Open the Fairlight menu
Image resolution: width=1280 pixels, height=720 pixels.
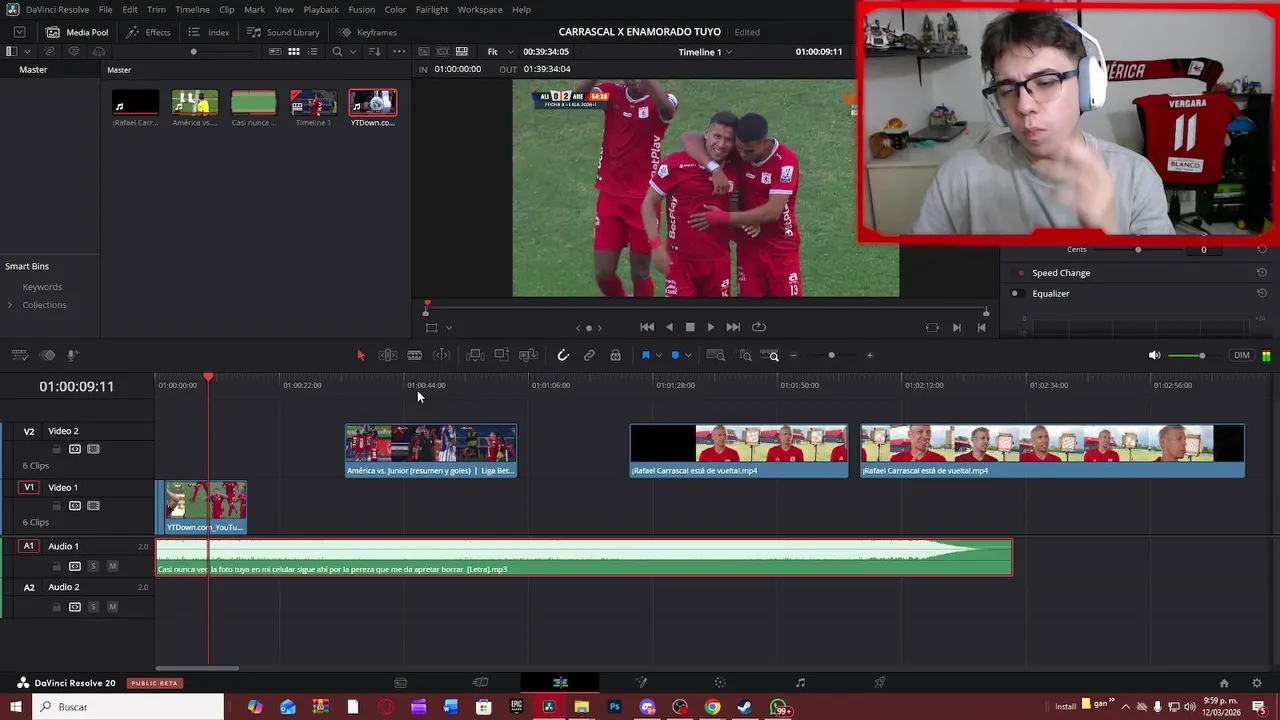432,9
